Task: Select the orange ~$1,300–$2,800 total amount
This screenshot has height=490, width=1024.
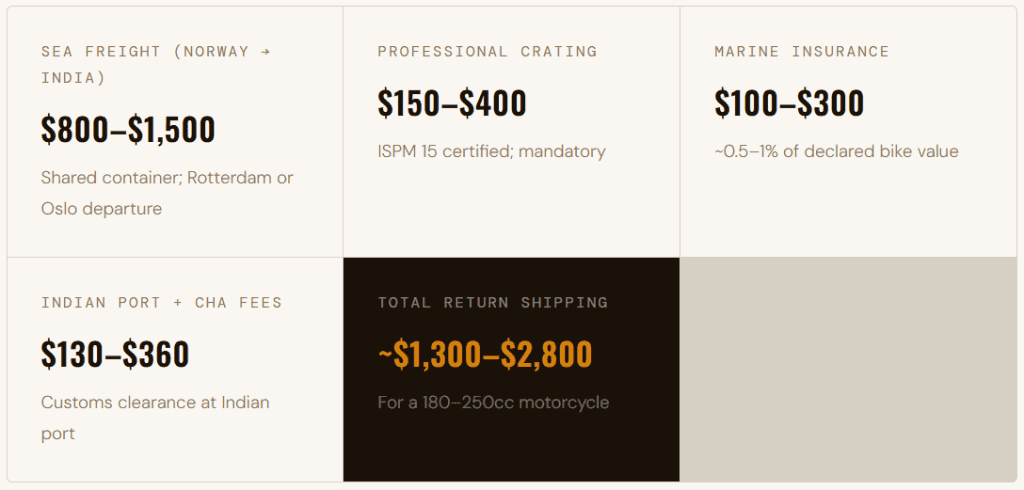Action: click(x=485, y=354)
